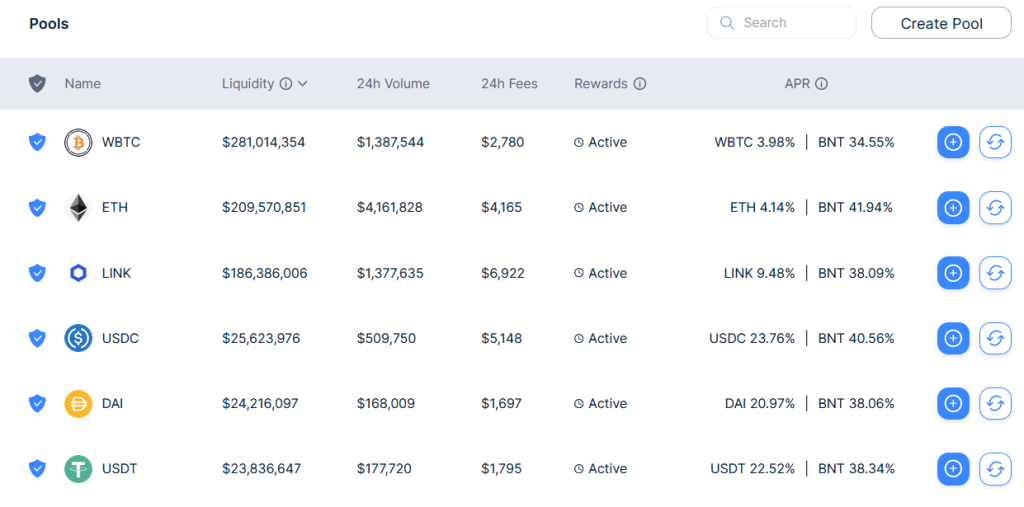
Task: Click 24h volume value $1,377,635
Action: tap(390, 273)
